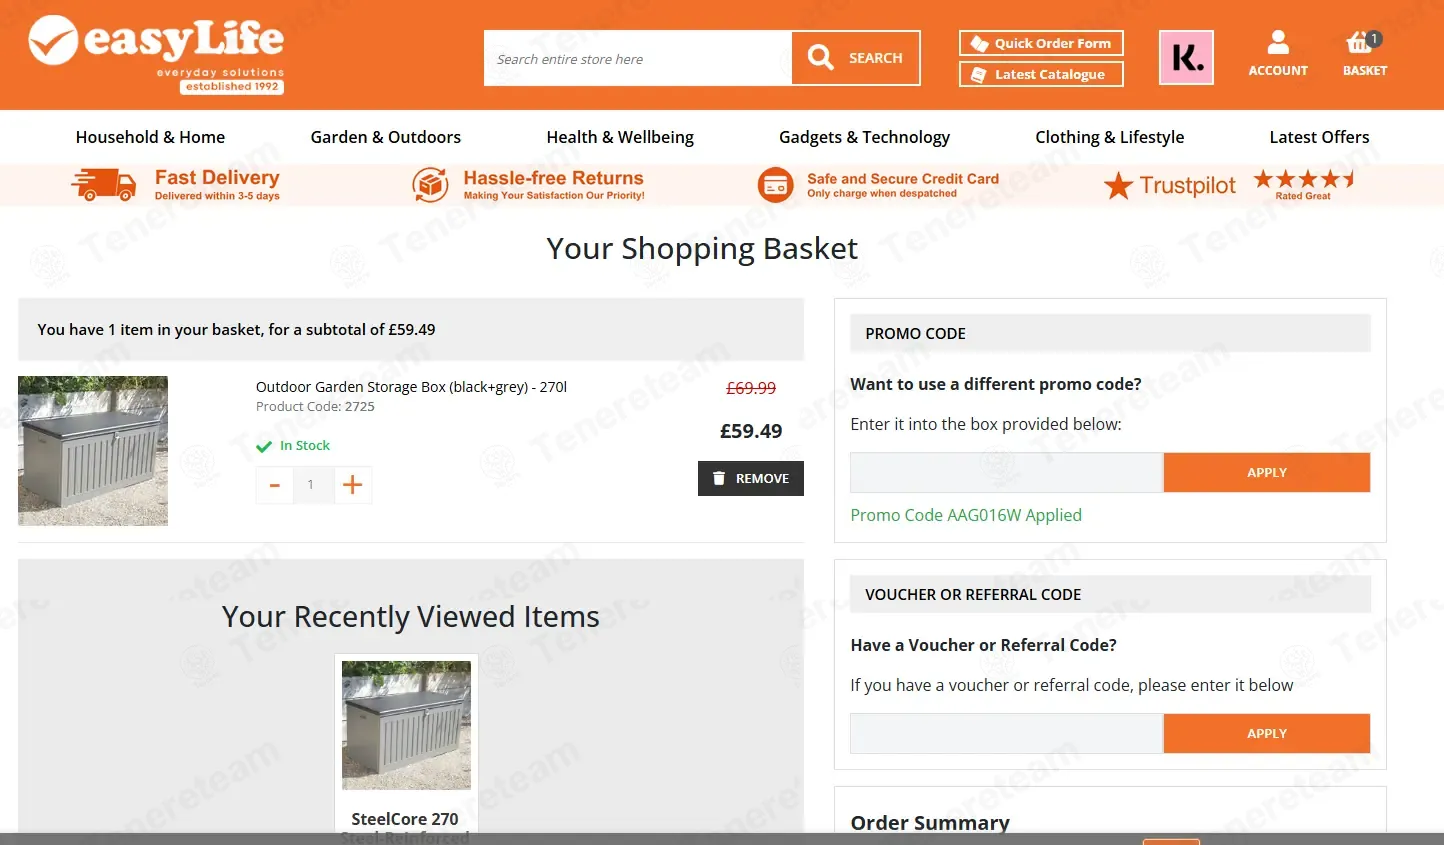Viewport: 1444px width, 845px height.
Task: Open the Garden & Outdoors menu
Action: click(386, 137)
